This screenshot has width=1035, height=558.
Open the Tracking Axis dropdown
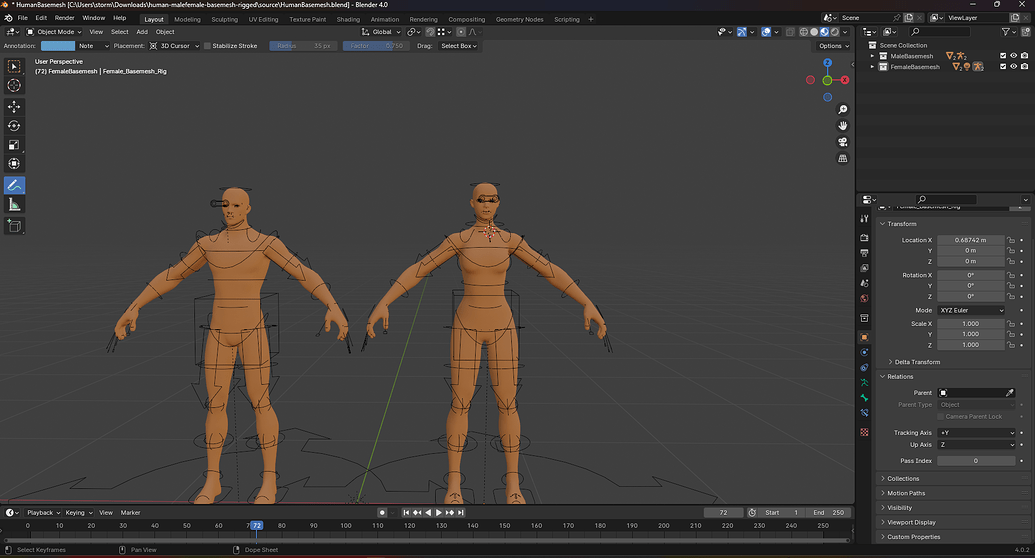pos(976,433)
